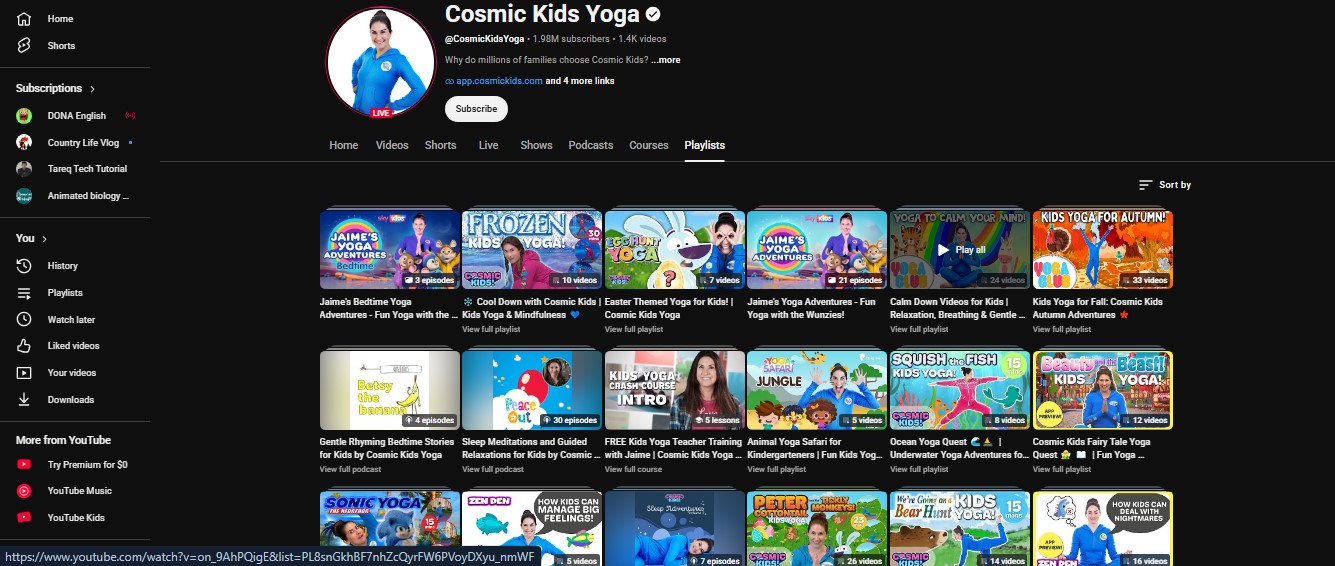The height and width of the screenshot is (566, 1335).
Task: Open the Sort by dropdown
Action: [1165, 185]
